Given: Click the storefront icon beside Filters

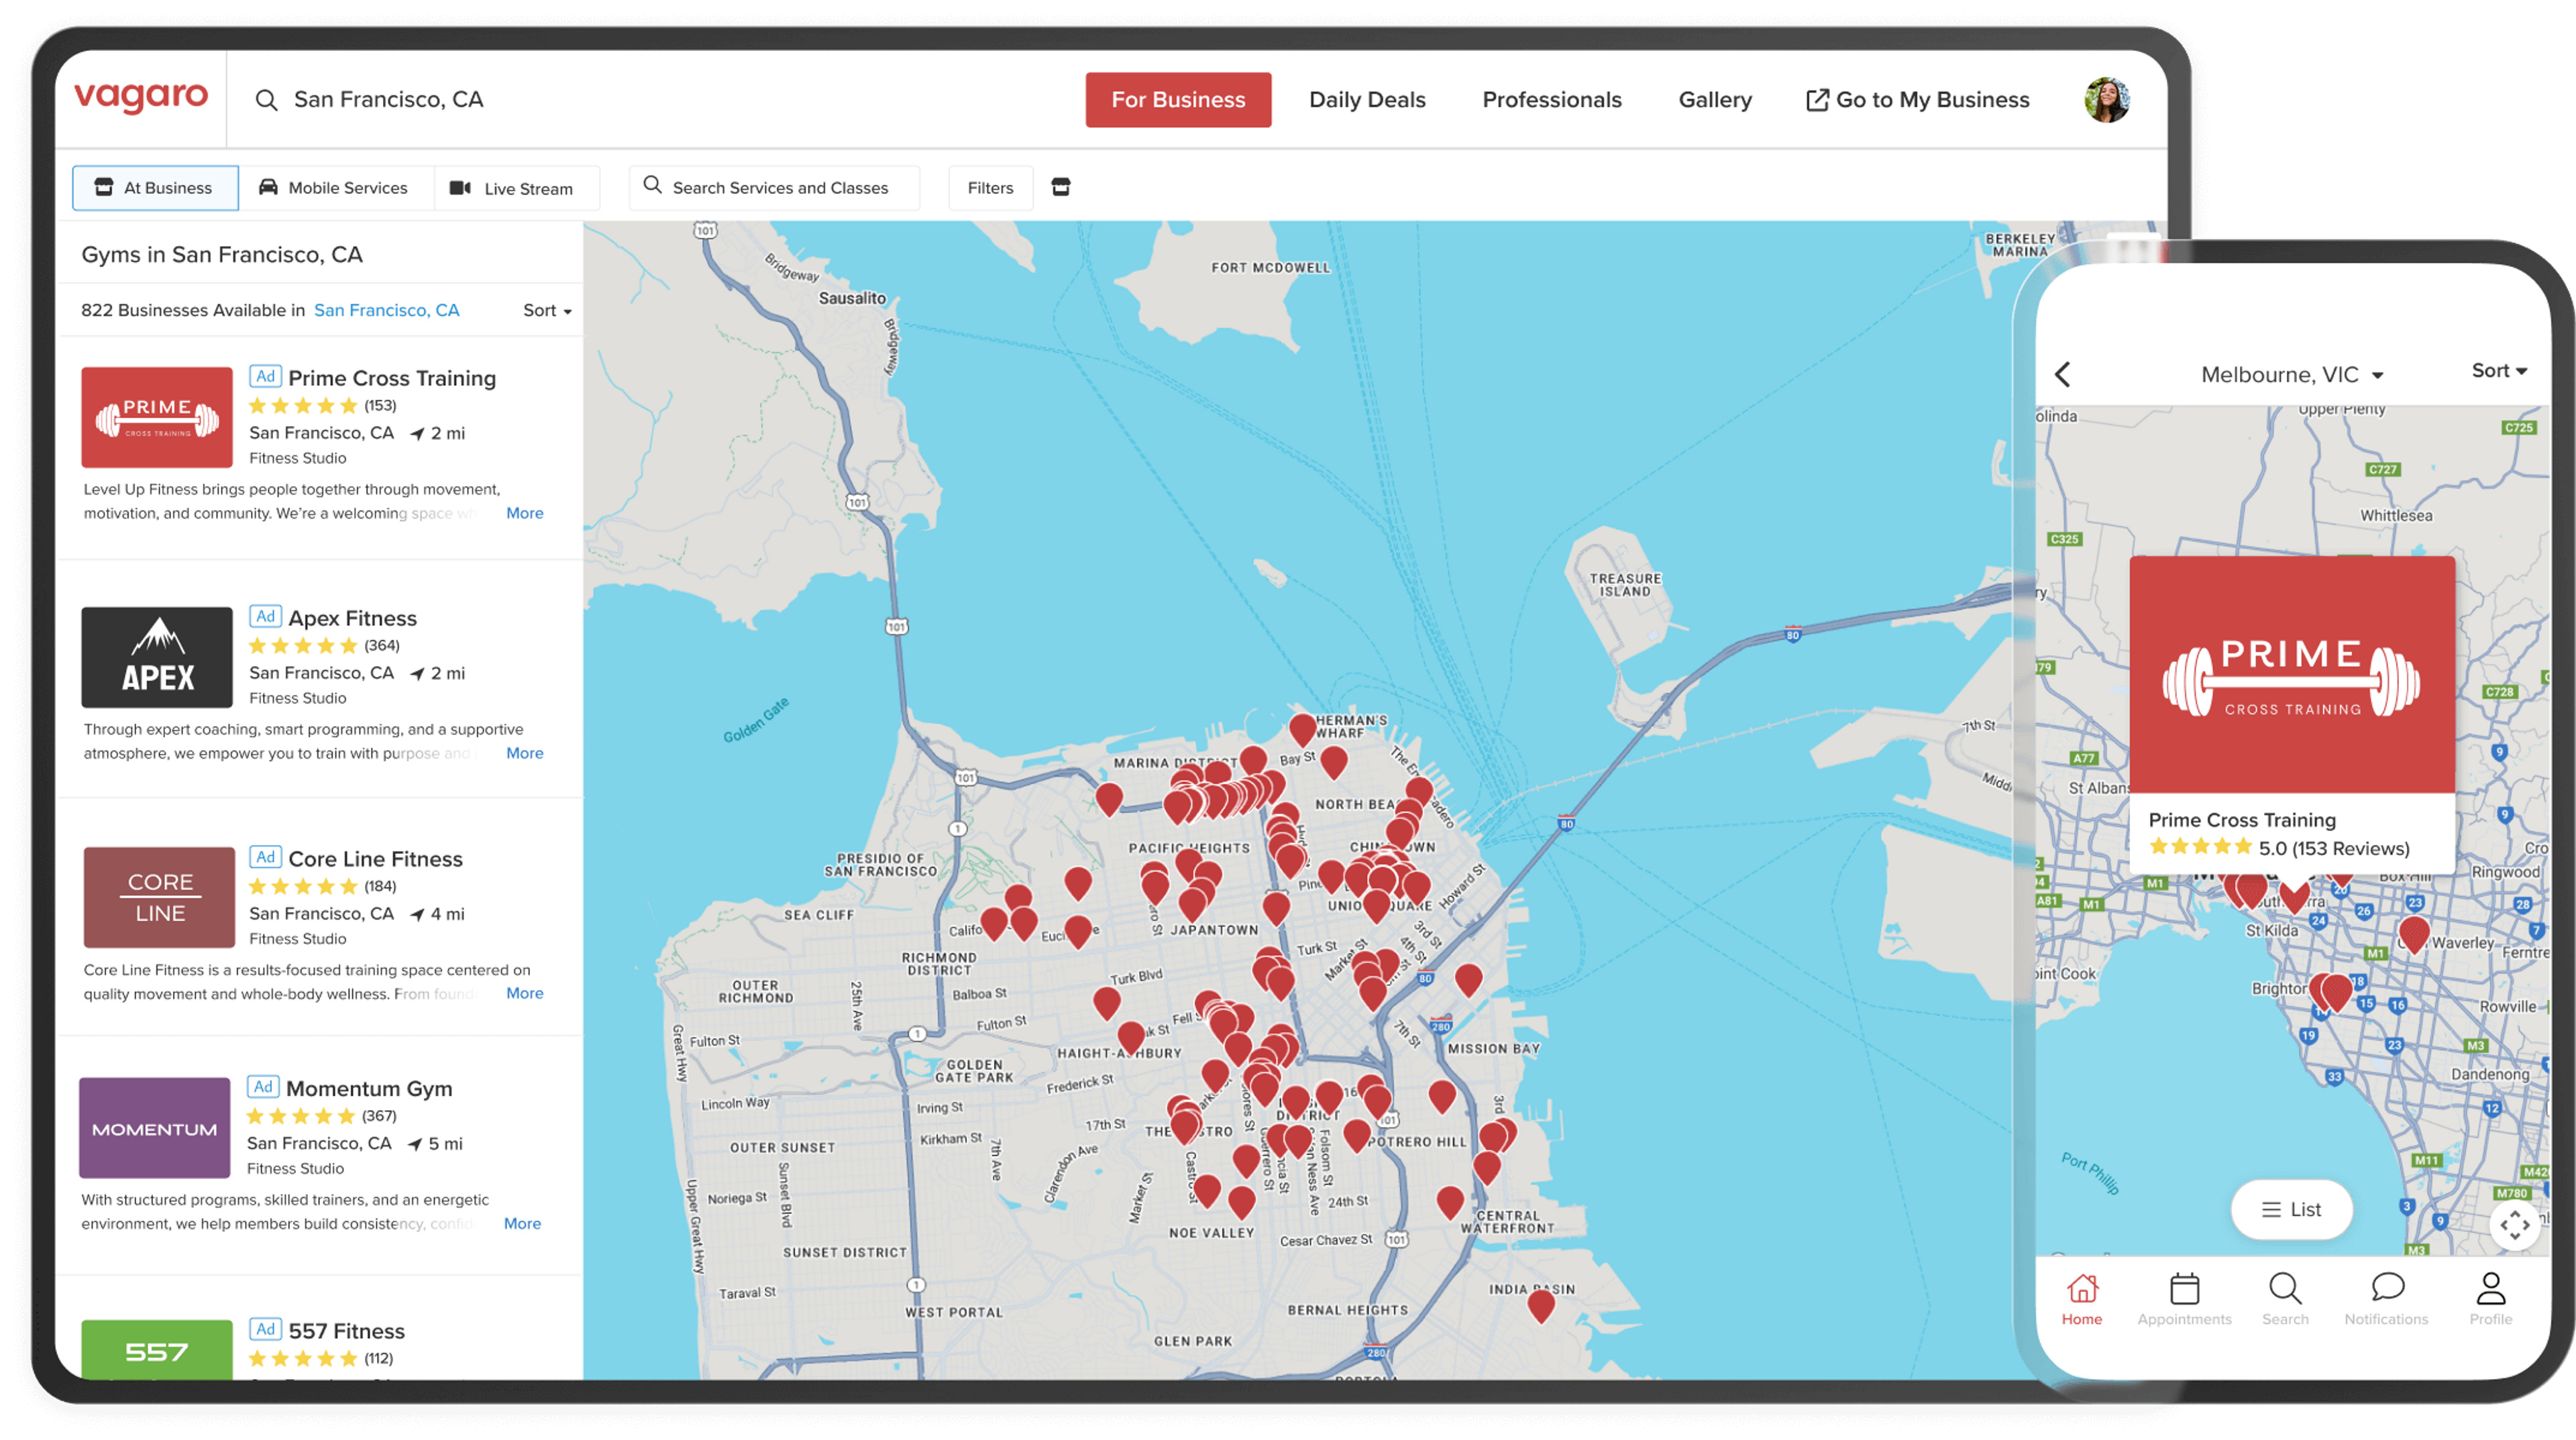Looking at the screenshot, I should tap(1061, 187).
